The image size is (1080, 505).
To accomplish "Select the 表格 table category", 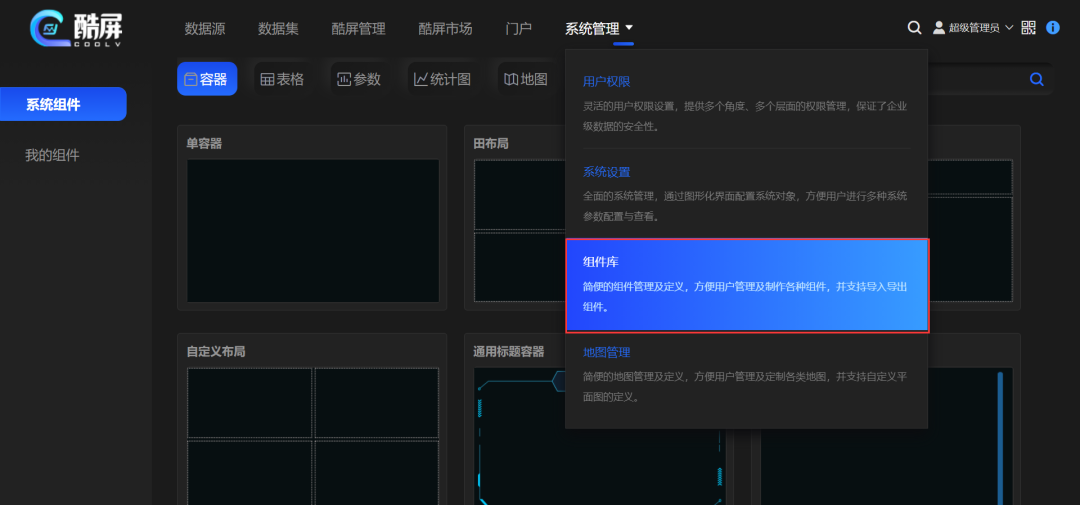I will (x=282, y=79).
